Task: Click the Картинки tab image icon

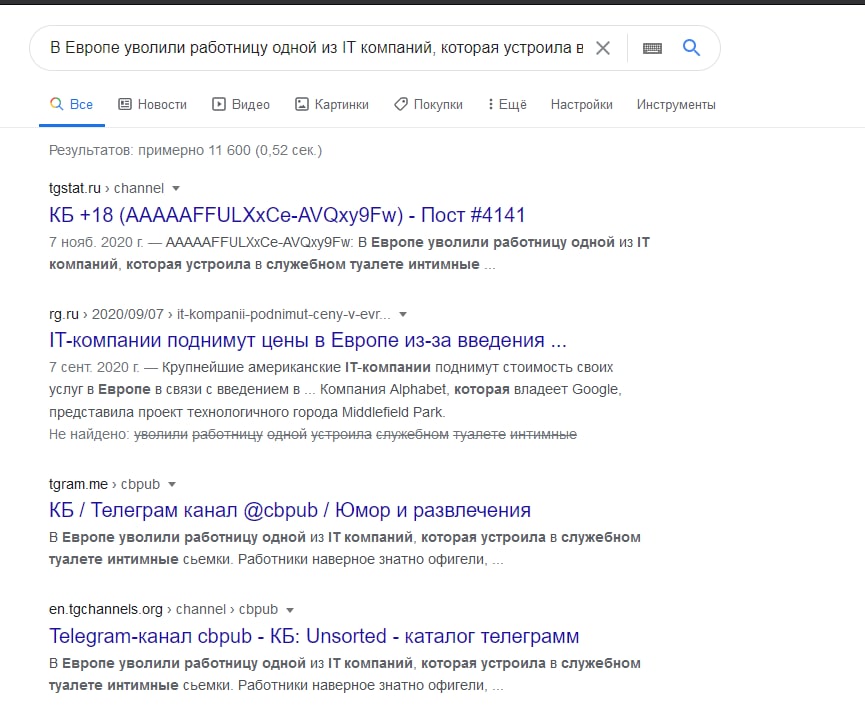Action: click(x=302, y=104)
